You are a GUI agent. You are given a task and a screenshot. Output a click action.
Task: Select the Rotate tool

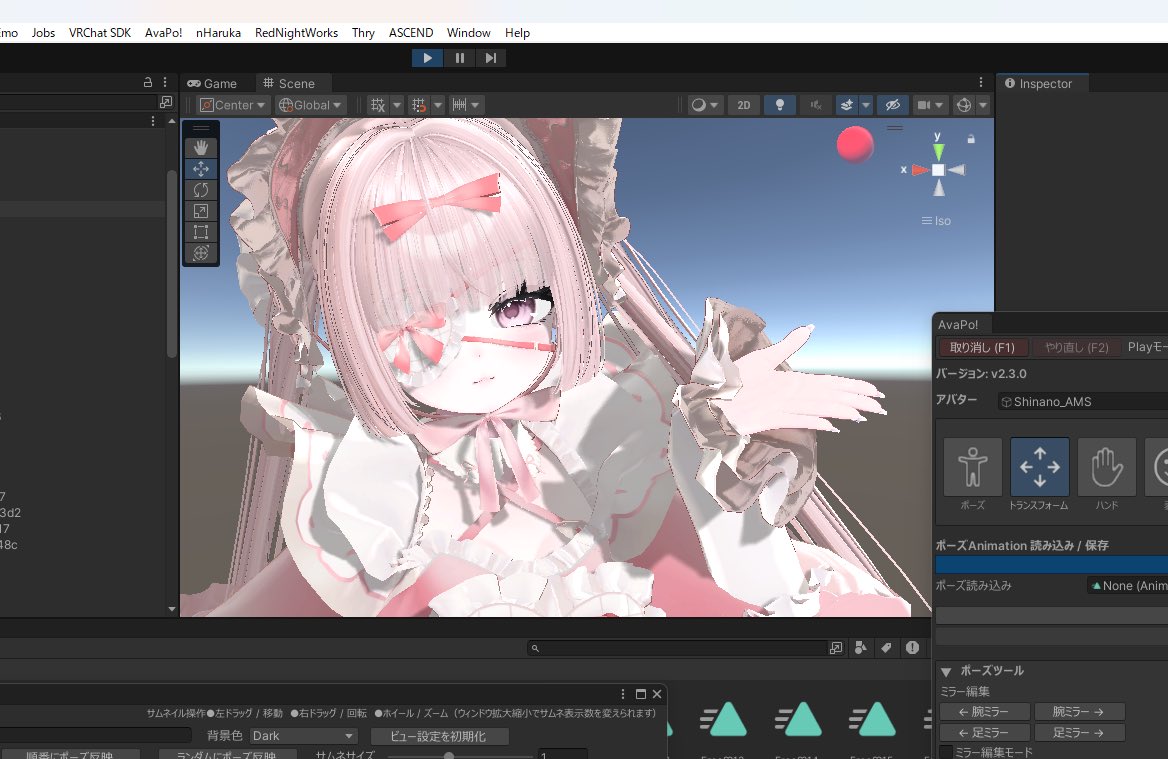pyautogui.click(x=201, y=190)
